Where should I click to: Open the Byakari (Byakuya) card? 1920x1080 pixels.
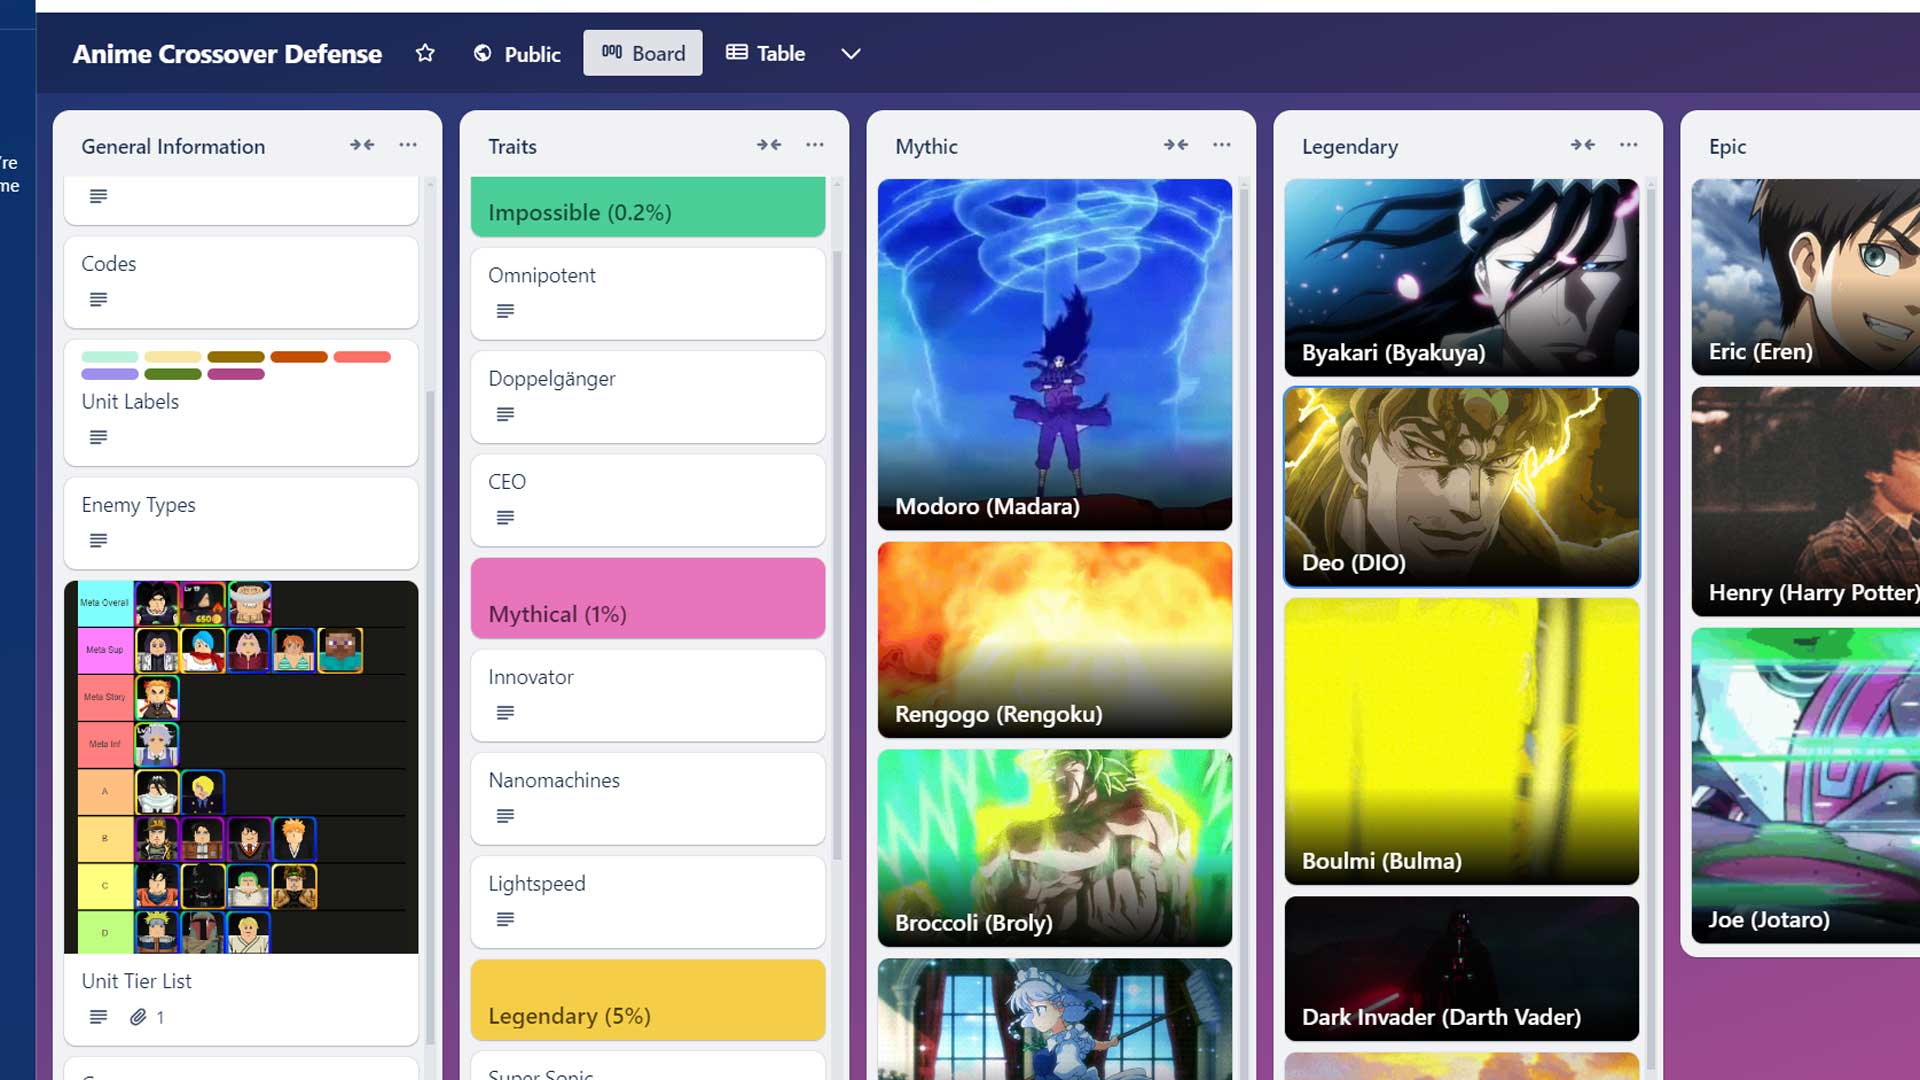pyautogui.click(x=1462, y=277)
